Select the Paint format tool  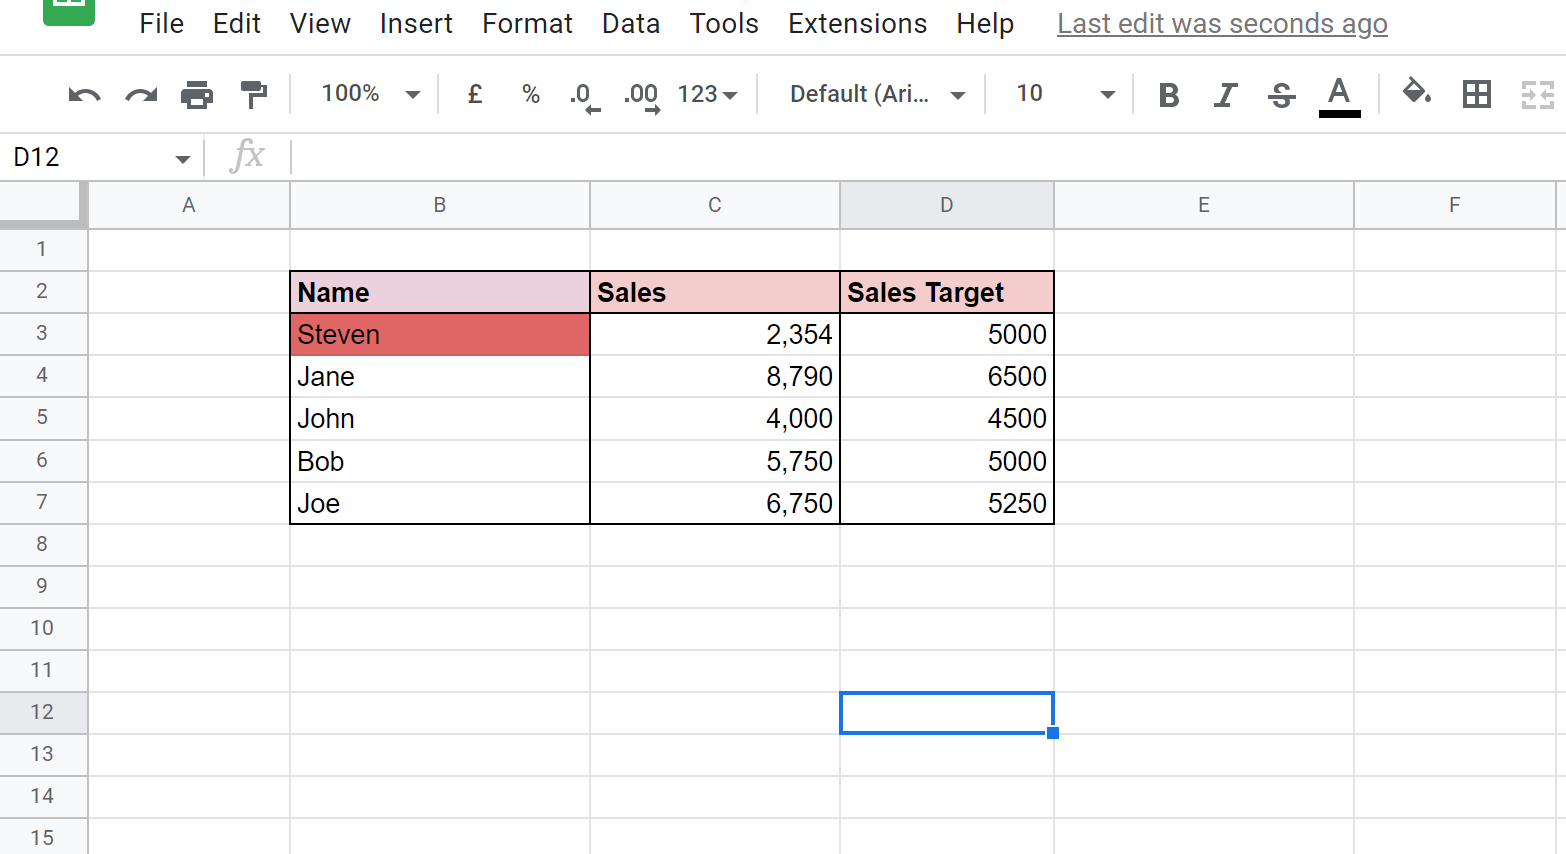[253, 94]
